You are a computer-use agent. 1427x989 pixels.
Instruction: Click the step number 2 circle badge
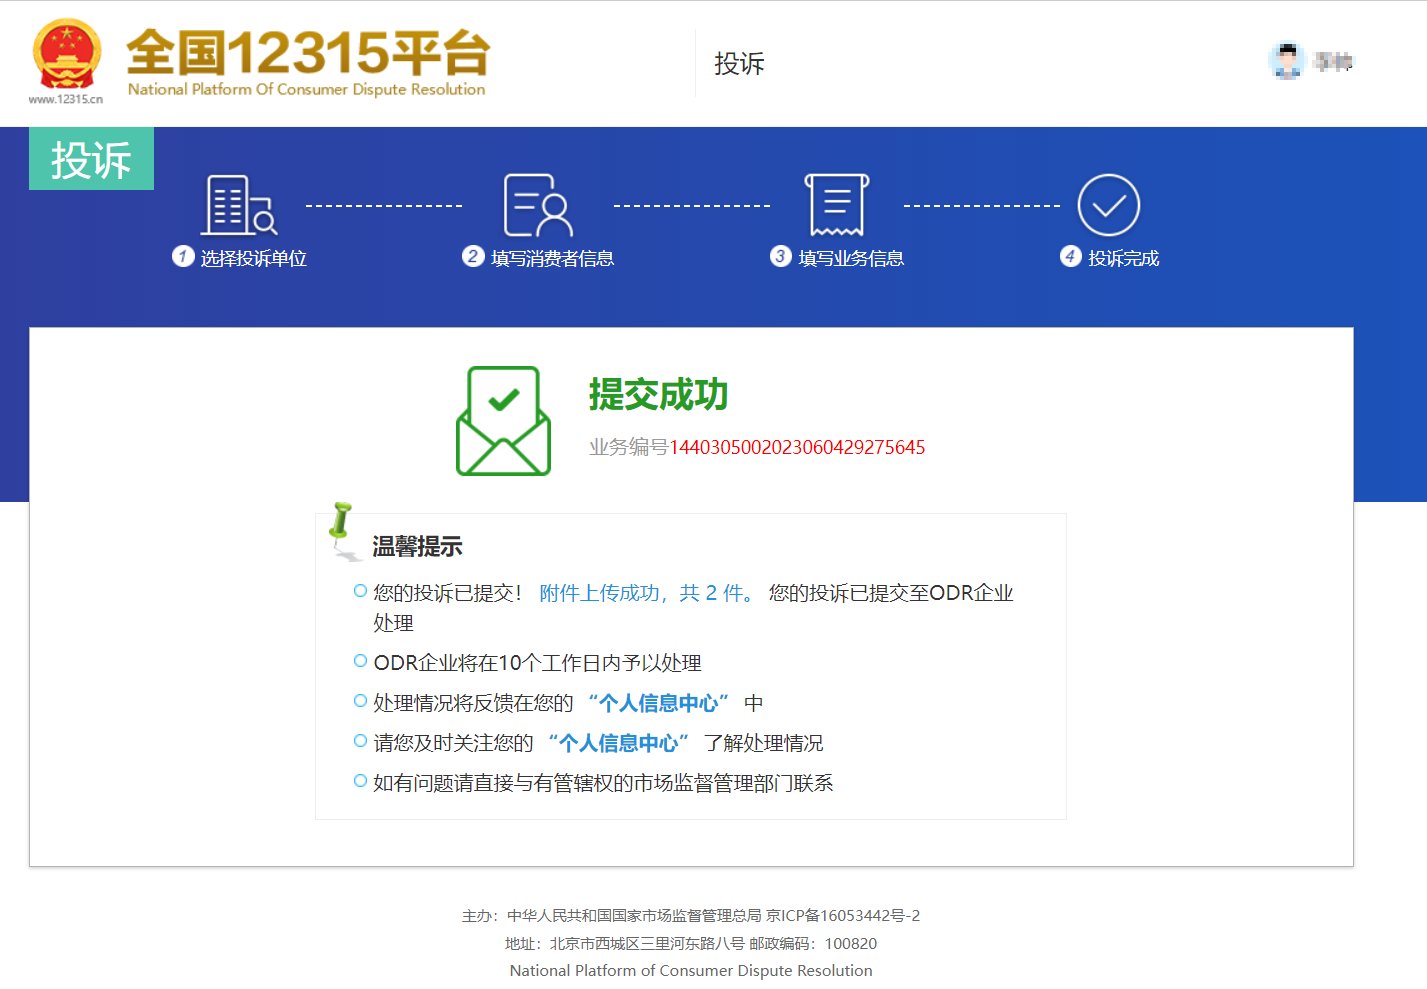pyautogui.click(x=474, y=256)
